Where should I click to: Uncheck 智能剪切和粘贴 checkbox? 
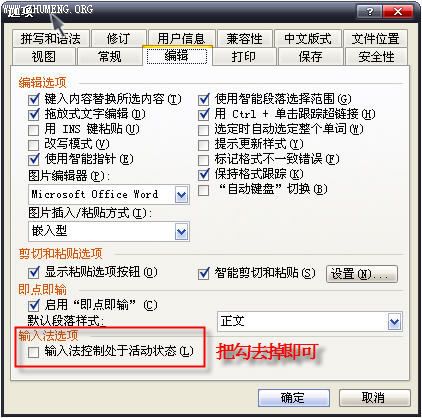coord(203,274)
